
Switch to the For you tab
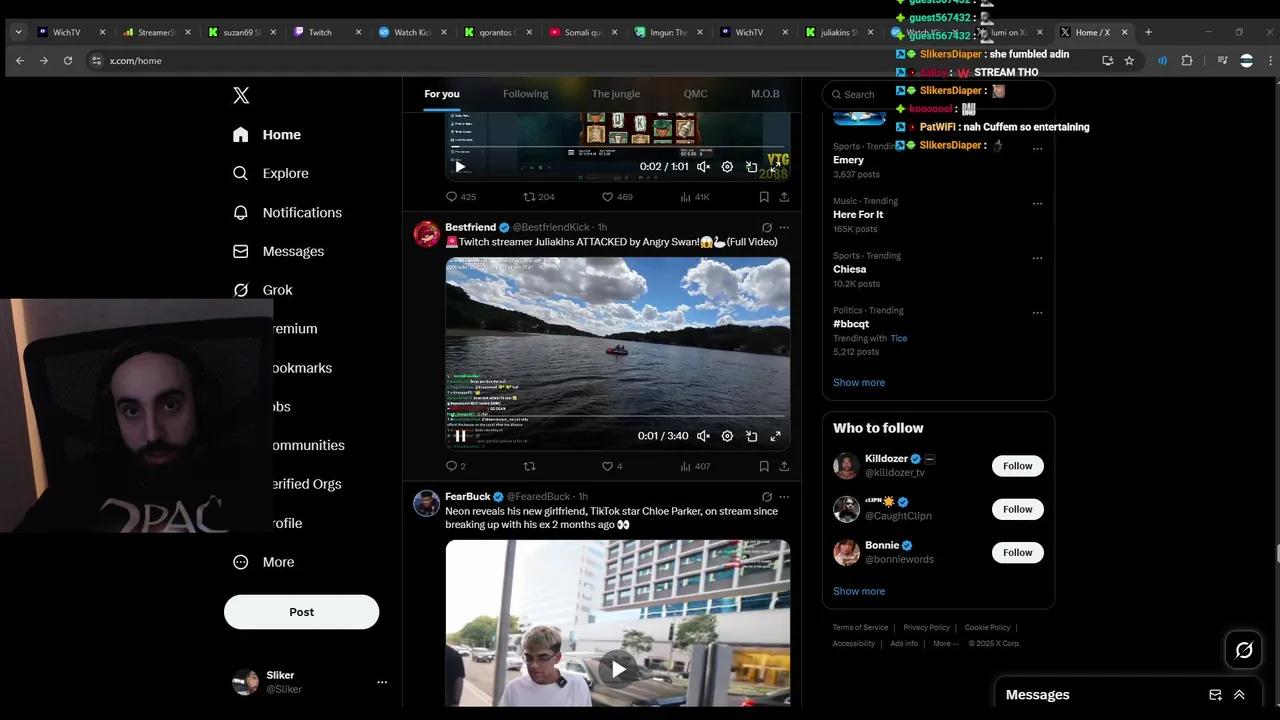point(442,94)
